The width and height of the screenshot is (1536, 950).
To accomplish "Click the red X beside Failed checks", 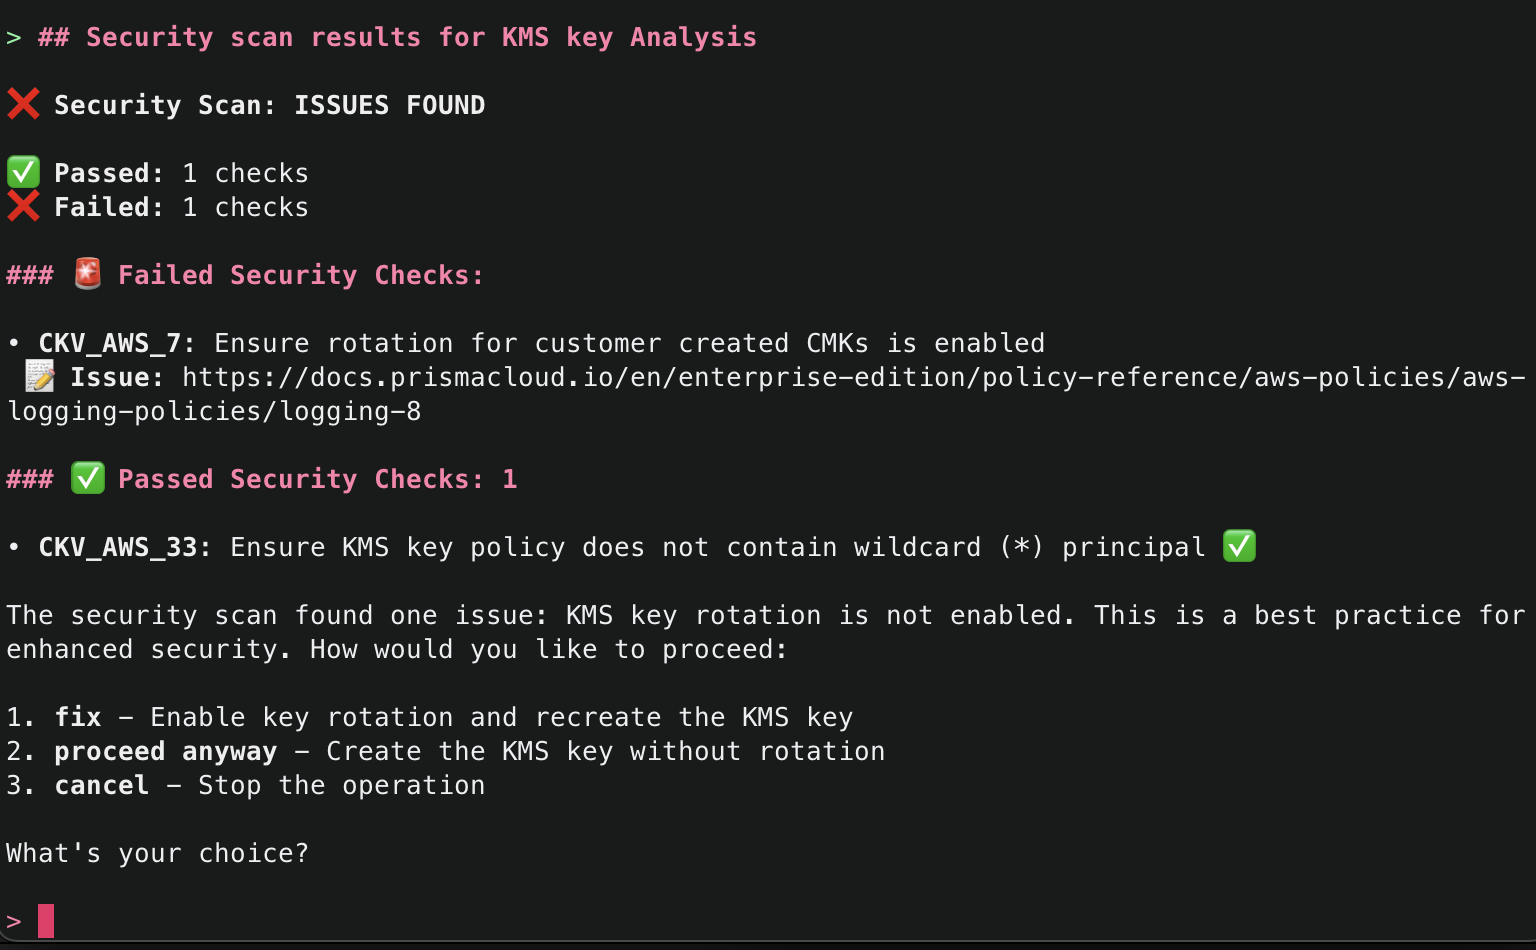I will coord(23,206).
